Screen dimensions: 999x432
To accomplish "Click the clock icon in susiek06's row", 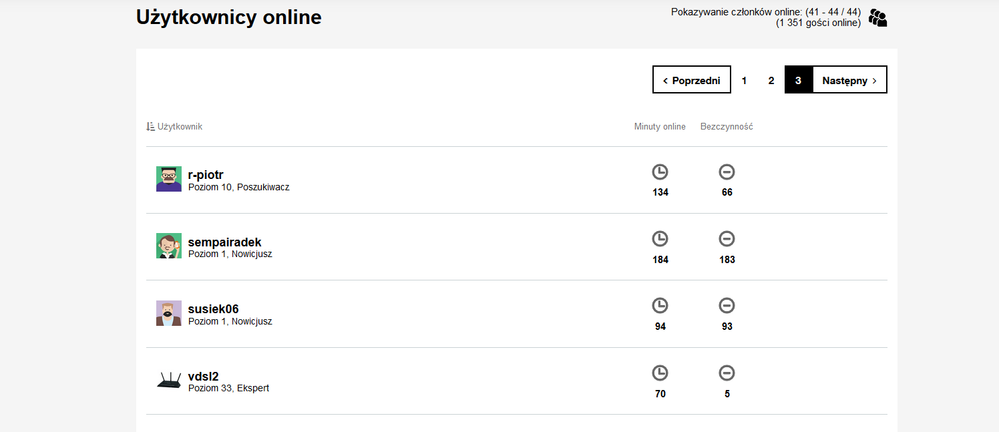I will pos(660,306).
